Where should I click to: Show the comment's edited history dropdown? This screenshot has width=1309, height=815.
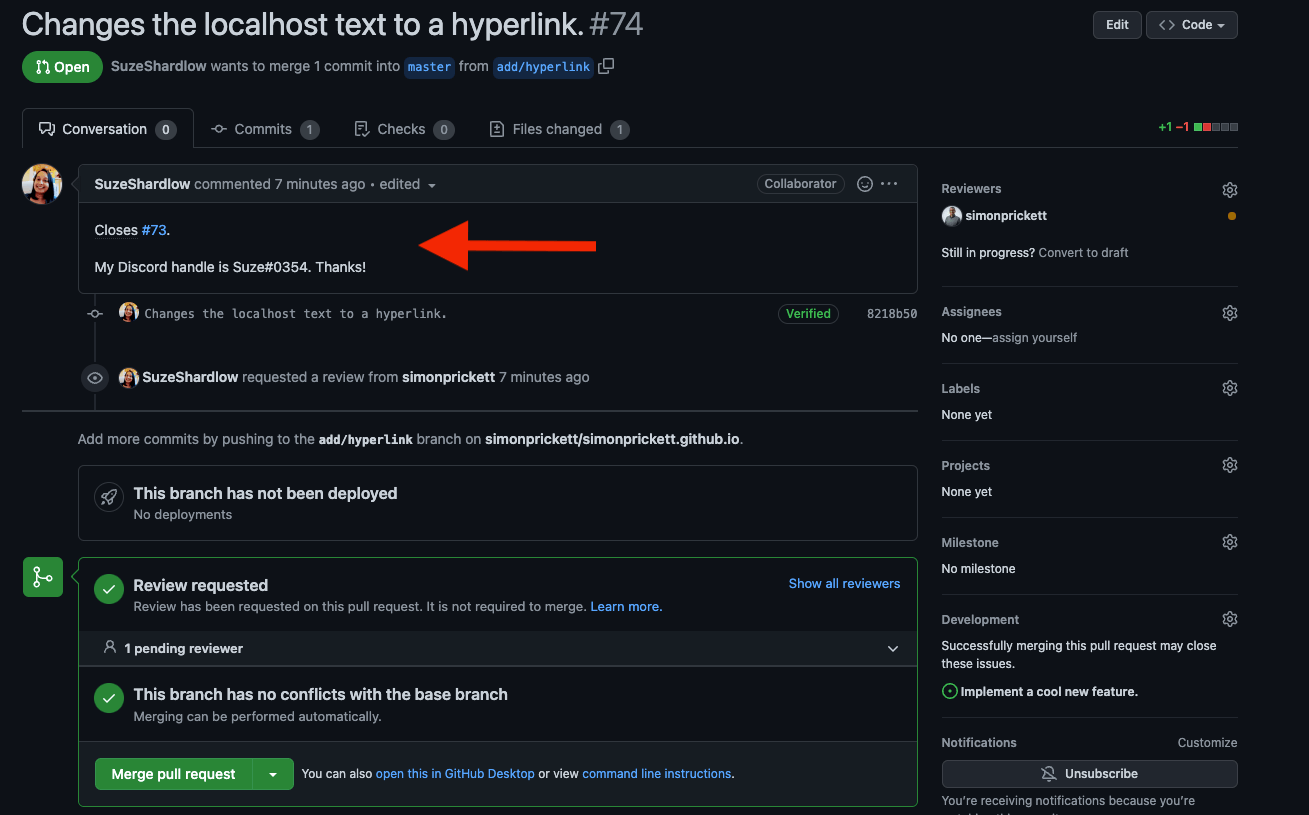[432, 185]
